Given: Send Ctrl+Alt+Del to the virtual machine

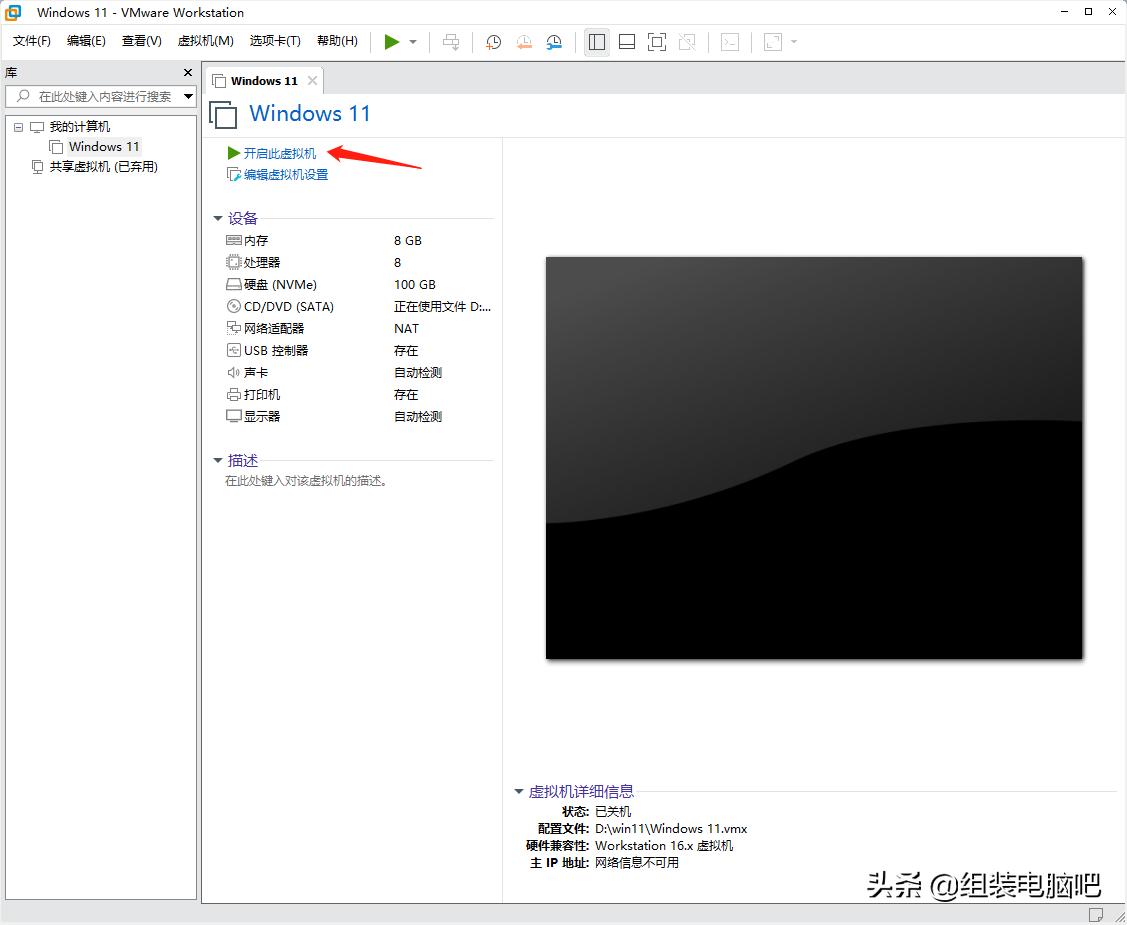Looking at the screenshot, I should point(451,41).
